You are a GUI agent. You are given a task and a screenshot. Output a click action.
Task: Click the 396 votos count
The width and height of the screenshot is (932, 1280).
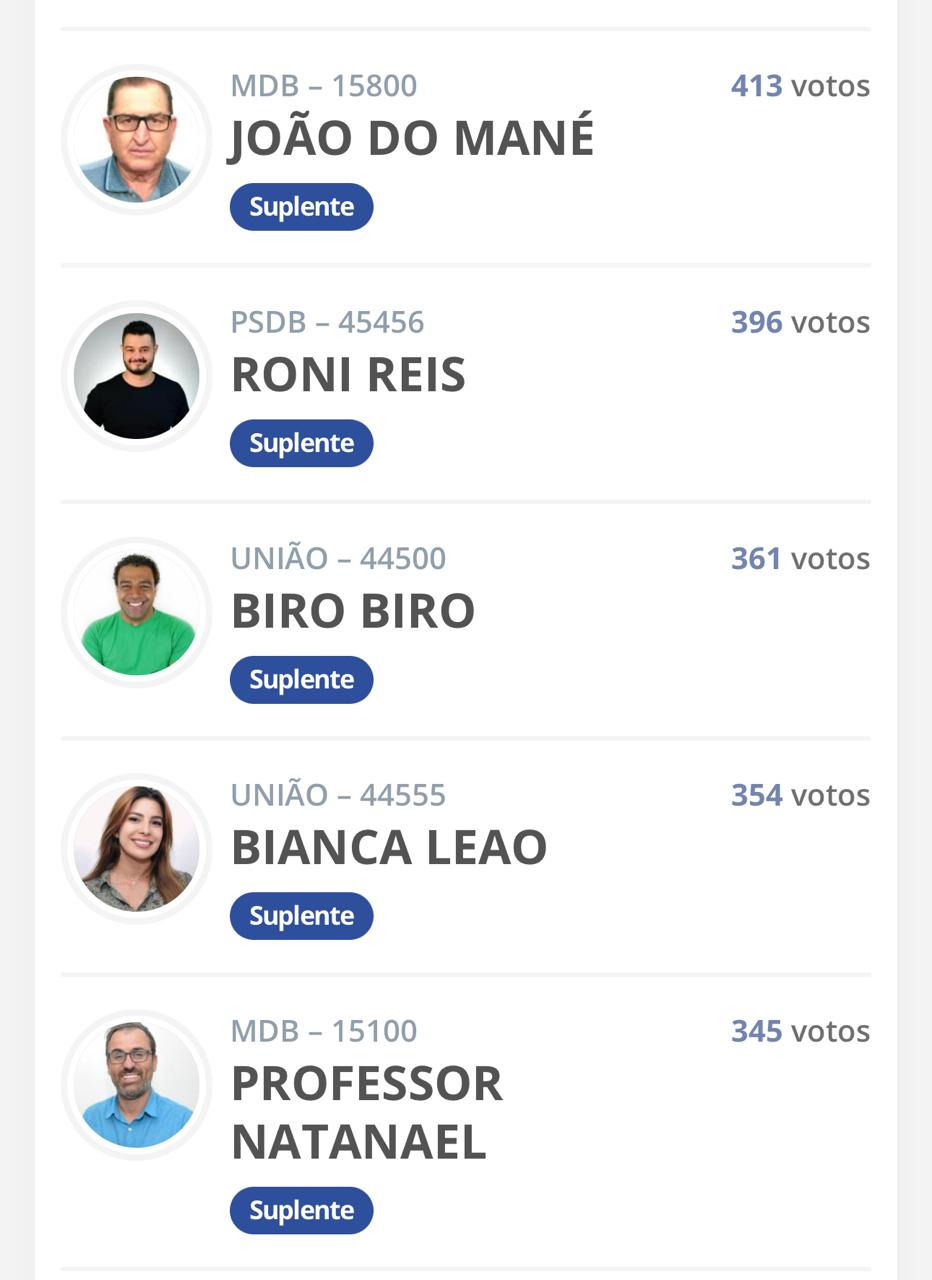tap(800, 322)
